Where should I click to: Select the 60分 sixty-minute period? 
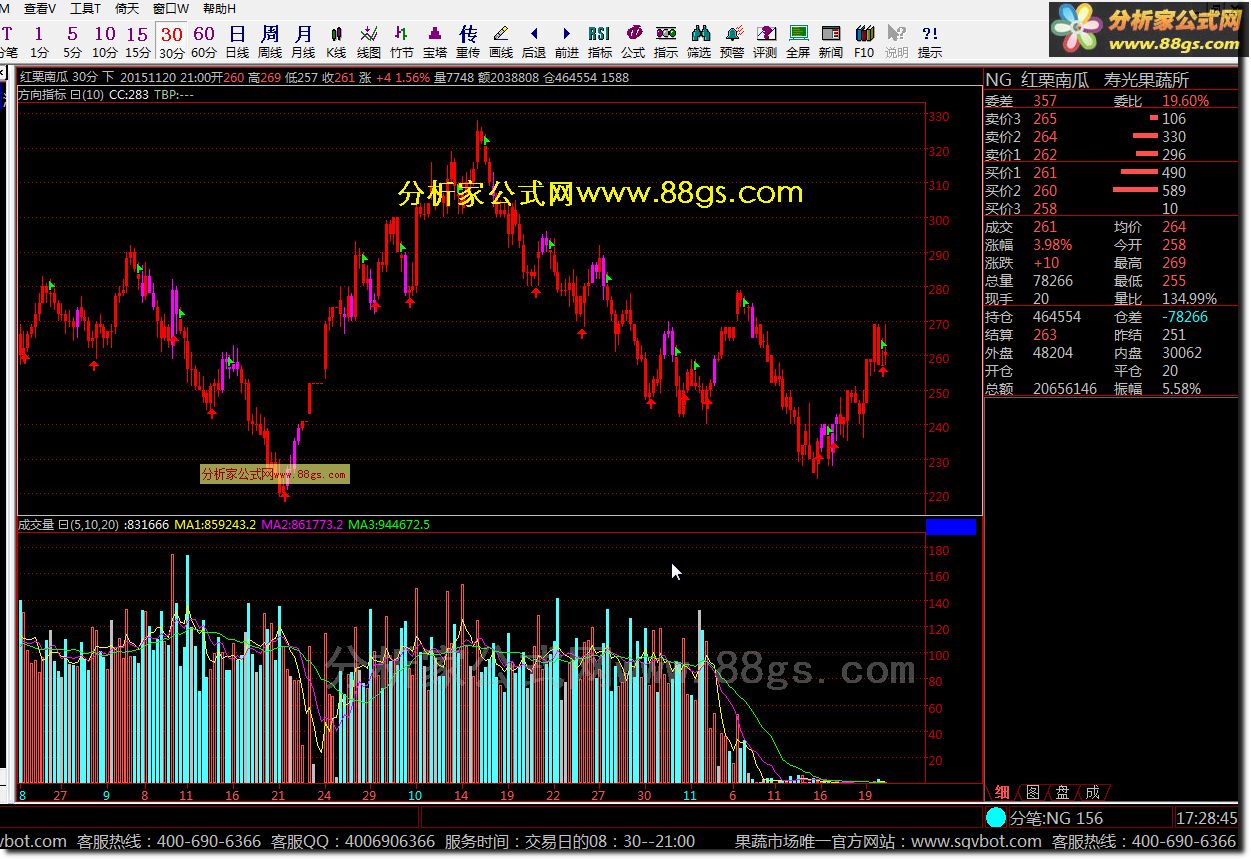pyautogui.click(x=204, y=42)
